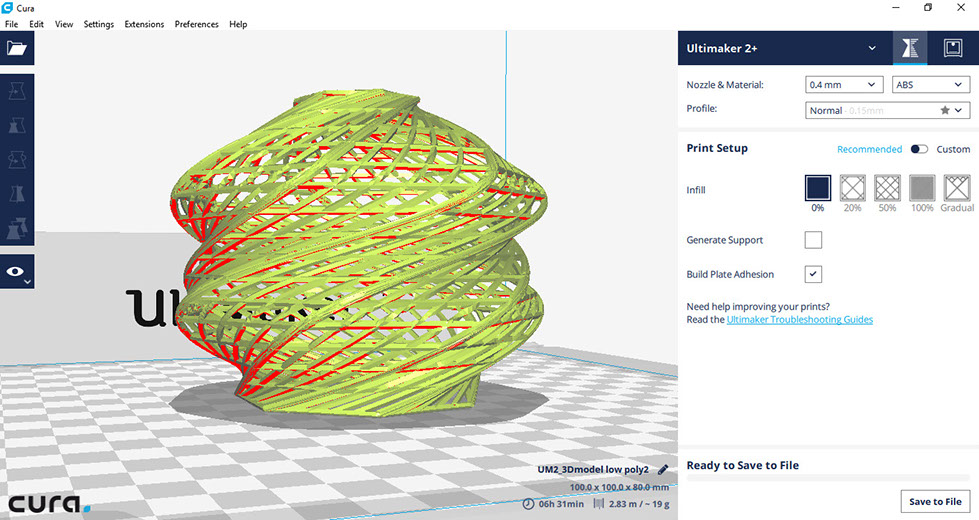
Task: Open the ABS material dropdown
Action: tap(930, 84)
